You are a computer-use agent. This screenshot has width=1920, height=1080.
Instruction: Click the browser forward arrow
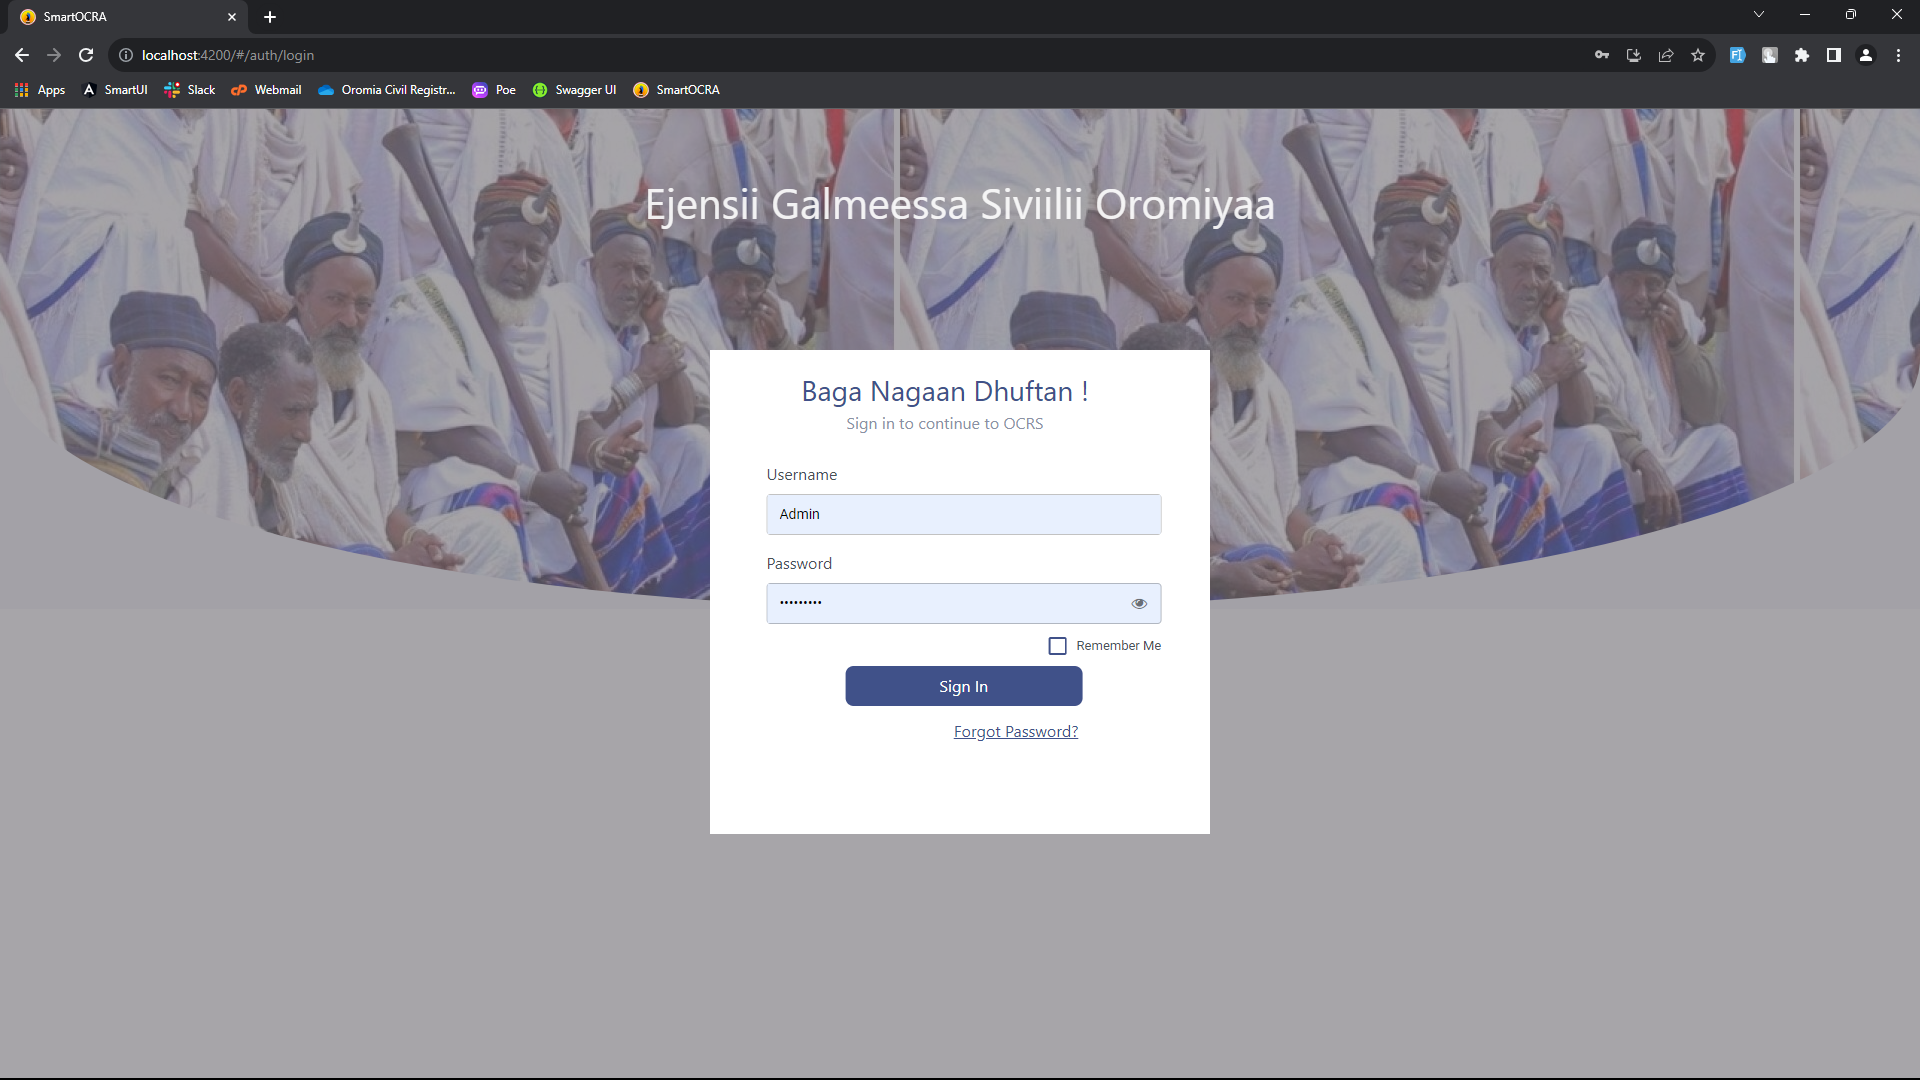[54, 55]
